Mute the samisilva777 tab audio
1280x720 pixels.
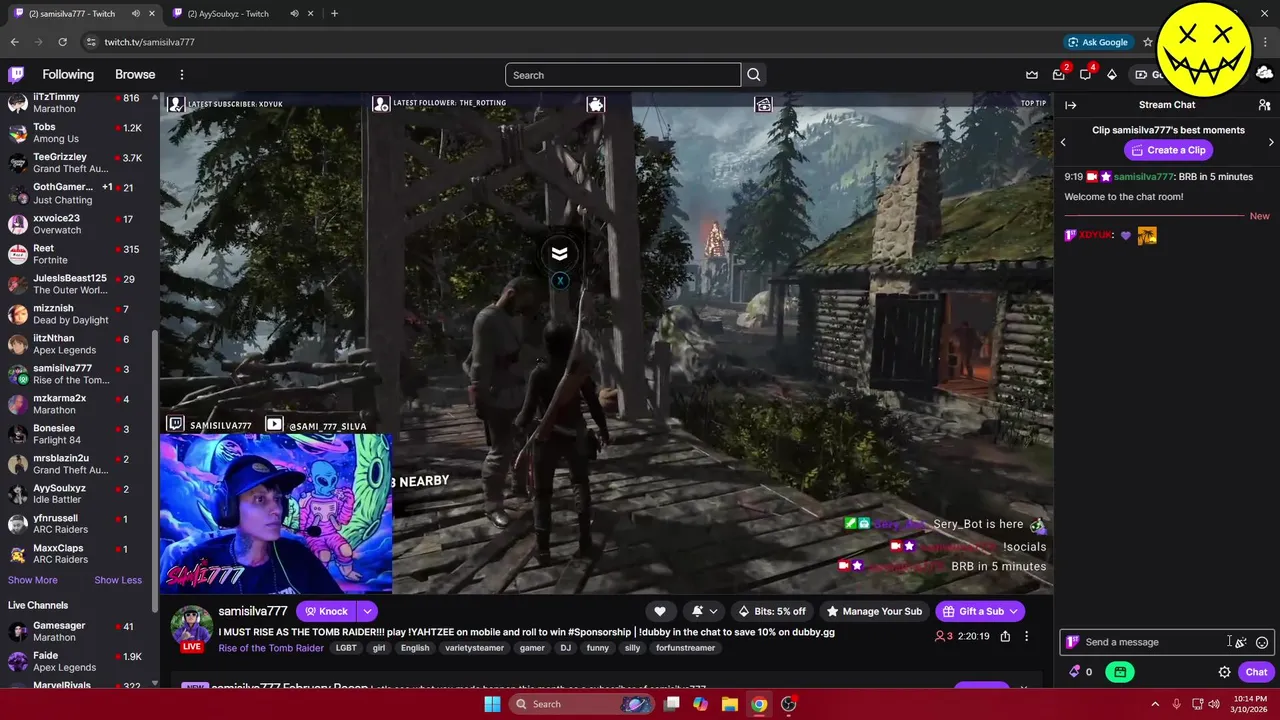coord(136,14)
